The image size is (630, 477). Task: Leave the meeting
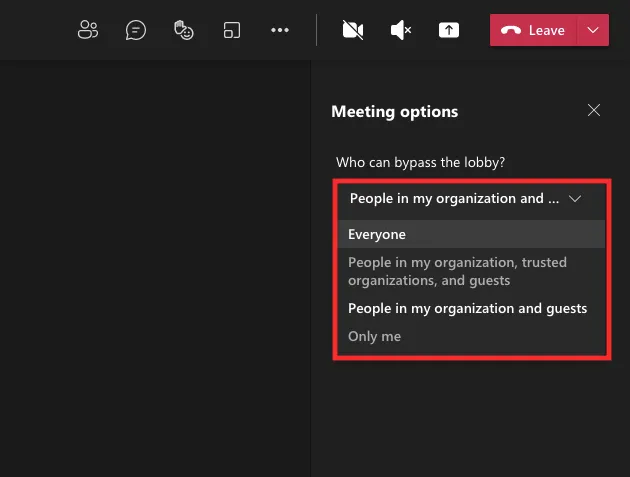[534, 30]
